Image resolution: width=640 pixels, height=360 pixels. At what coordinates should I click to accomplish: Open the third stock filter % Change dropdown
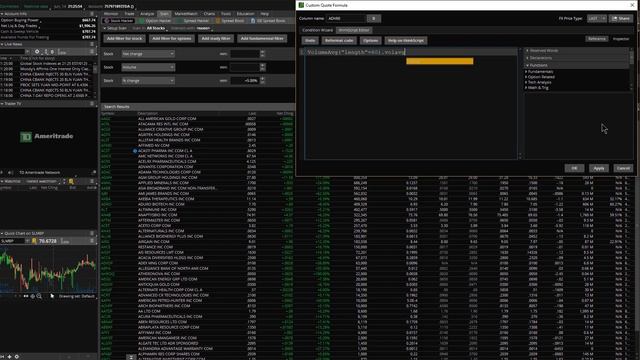pyautogui.click(x=148, y=81)
